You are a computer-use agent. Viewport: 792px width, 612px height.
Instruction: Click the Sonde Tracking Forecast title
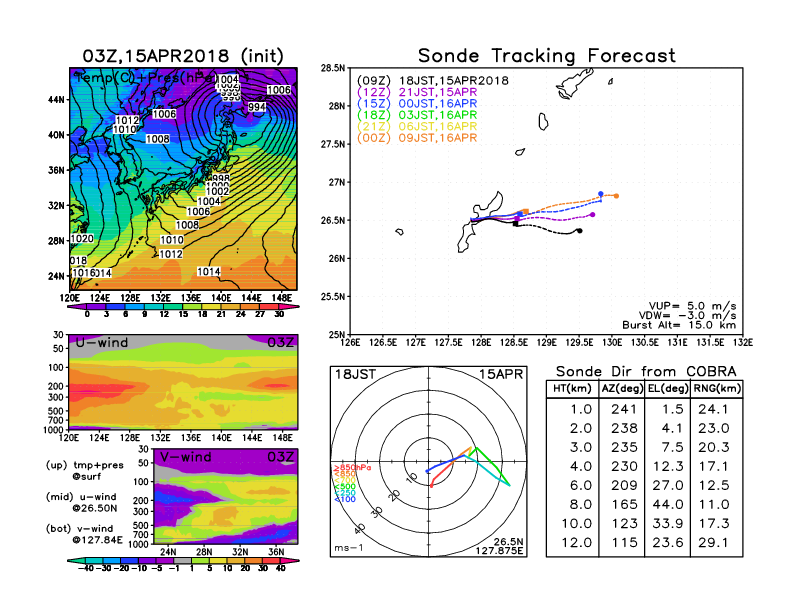pos(546,56)
